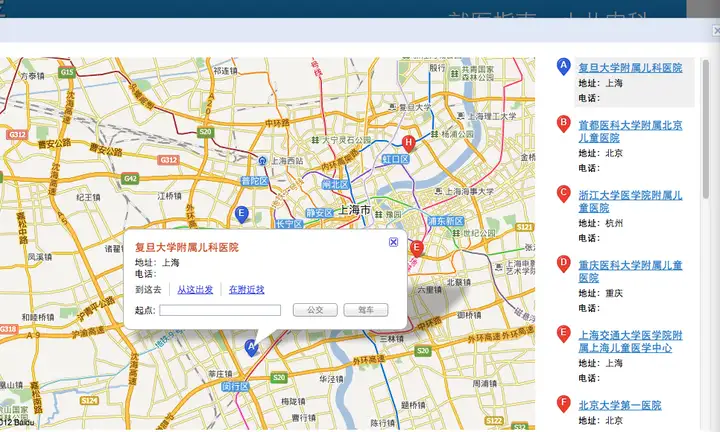Image resolution: width=720 pixels, height=432 pixels.
Task: Click the 方泰镇 town label
Action: (x=33, y=76)
